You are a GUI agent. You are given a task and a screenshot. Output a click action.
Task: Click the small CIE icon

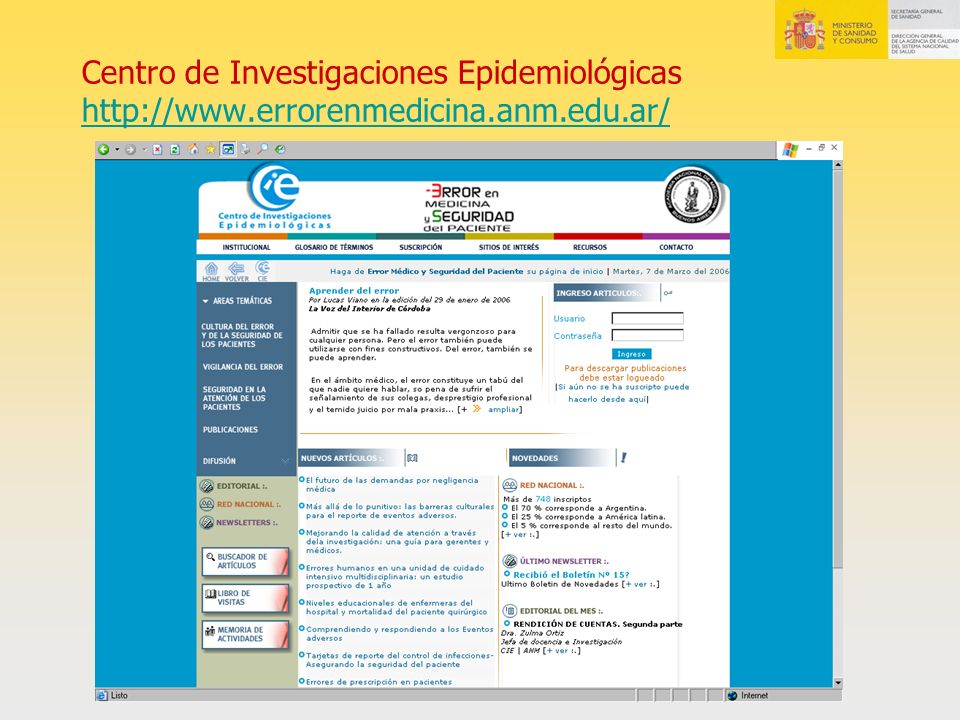pyautogui.click(x=263, y=271)
